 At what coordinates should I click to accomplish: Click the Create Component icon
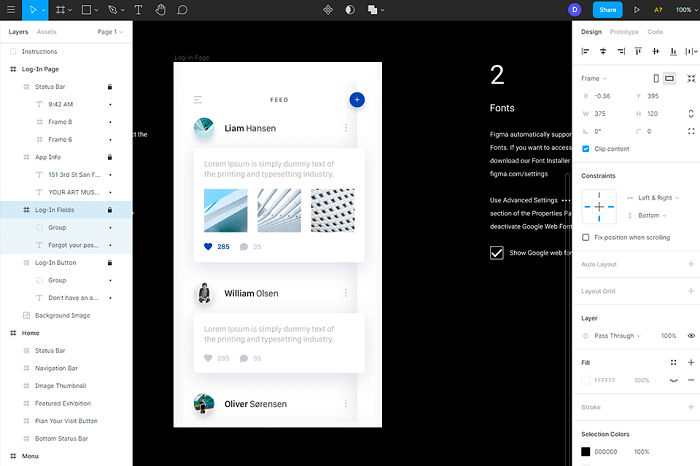coord(328,10)
